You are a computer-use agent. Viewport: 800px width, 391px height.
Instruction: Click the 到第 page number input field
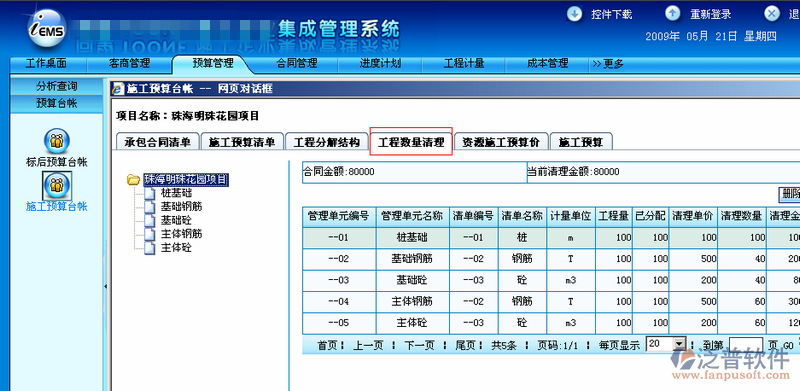click(745, 345)
